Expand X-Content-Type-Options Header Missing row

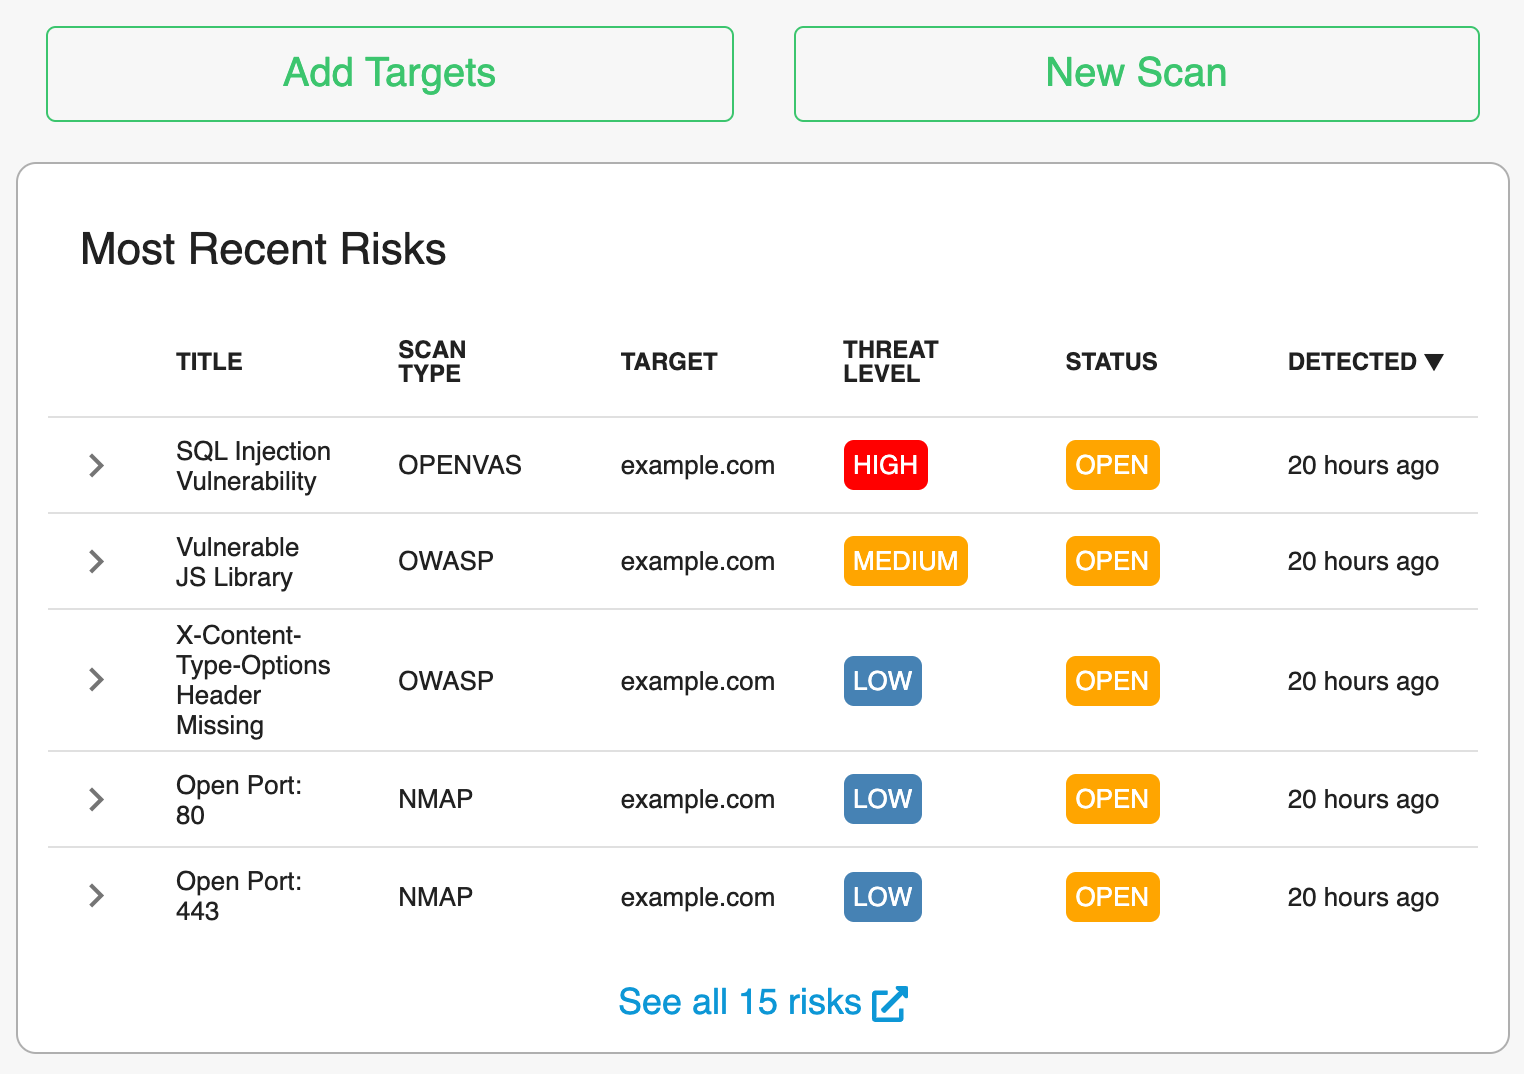96,680
